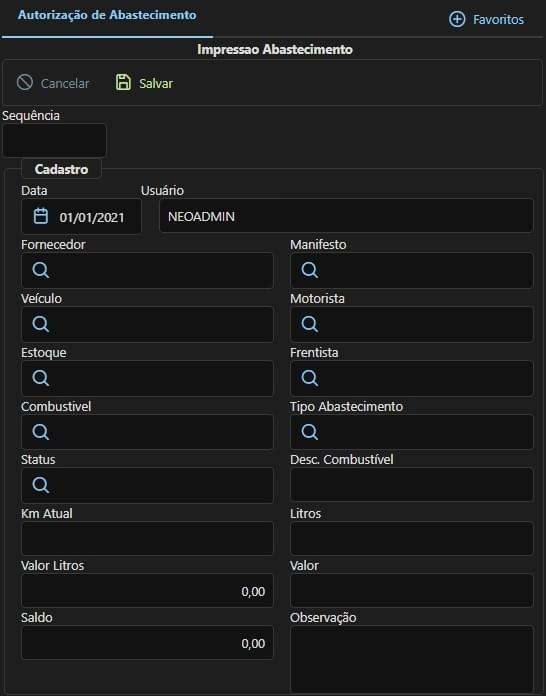Add page to Favoritos
546x696 pixels.
click(486, 20)
